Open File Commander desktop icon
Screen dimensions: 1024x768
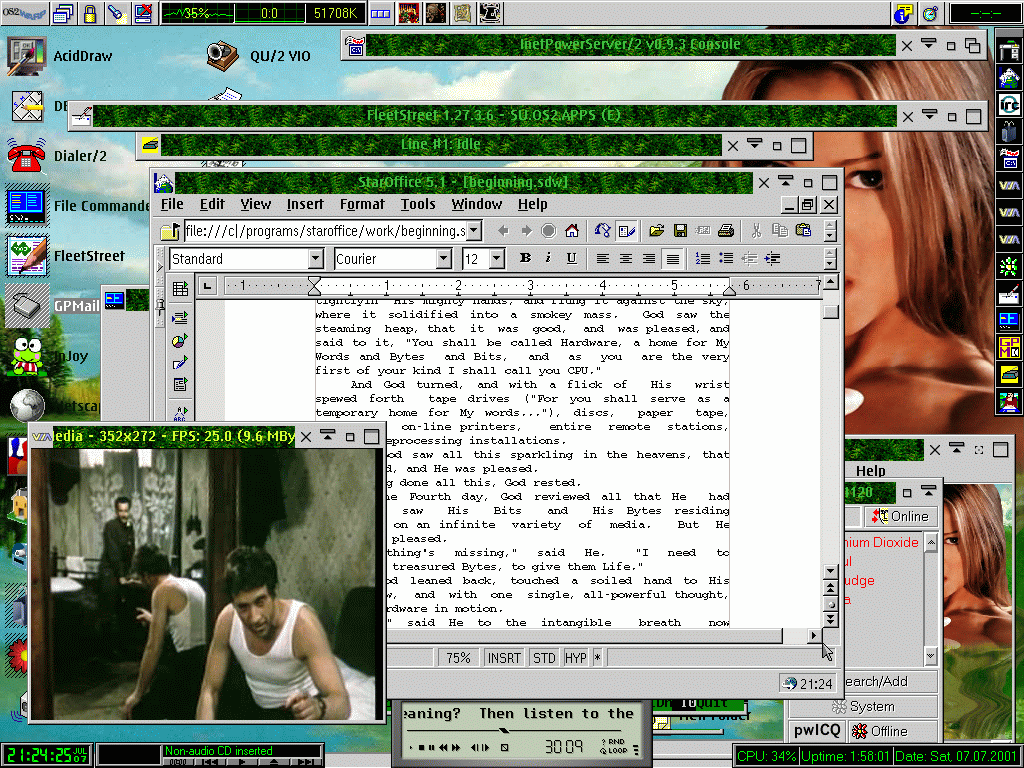[x=26, y=206]
